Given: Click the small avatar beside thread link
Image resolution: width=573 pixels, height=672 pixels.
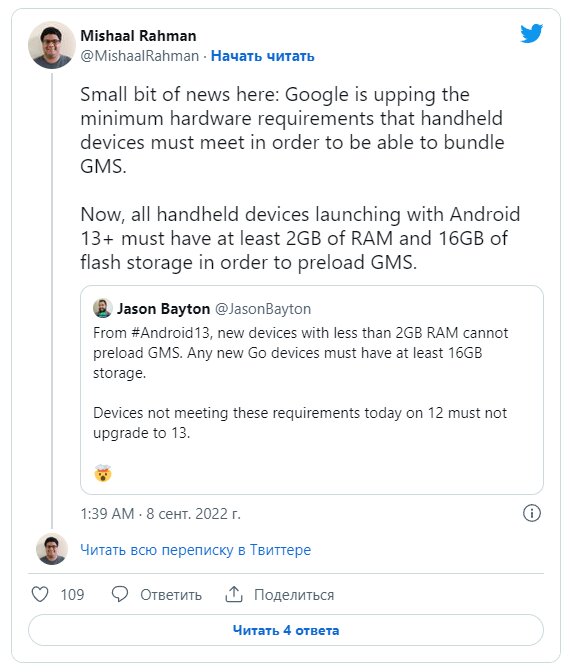Looking at the screenshot, I should point(52,549).
